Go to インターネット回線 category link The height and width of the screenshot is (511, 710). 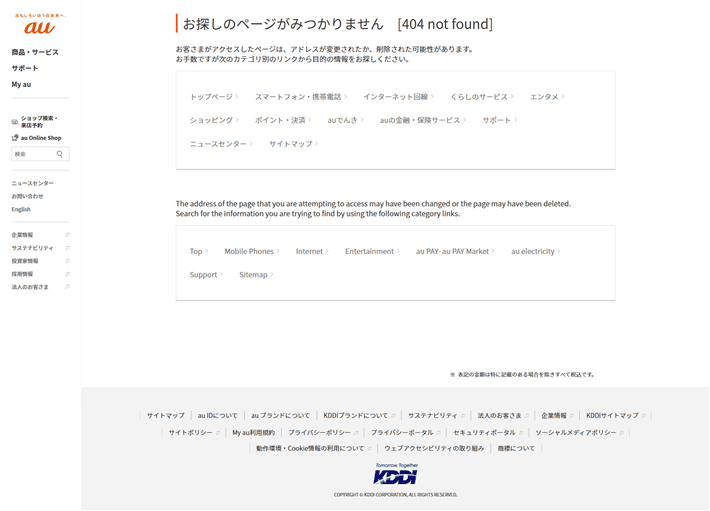[398, 97]
